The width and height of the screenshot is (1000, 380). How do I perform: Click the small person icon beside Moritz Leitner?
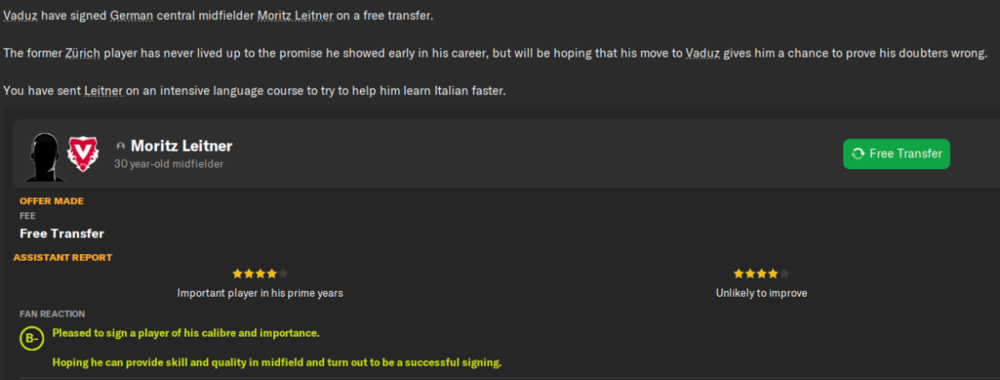(121, 147)
